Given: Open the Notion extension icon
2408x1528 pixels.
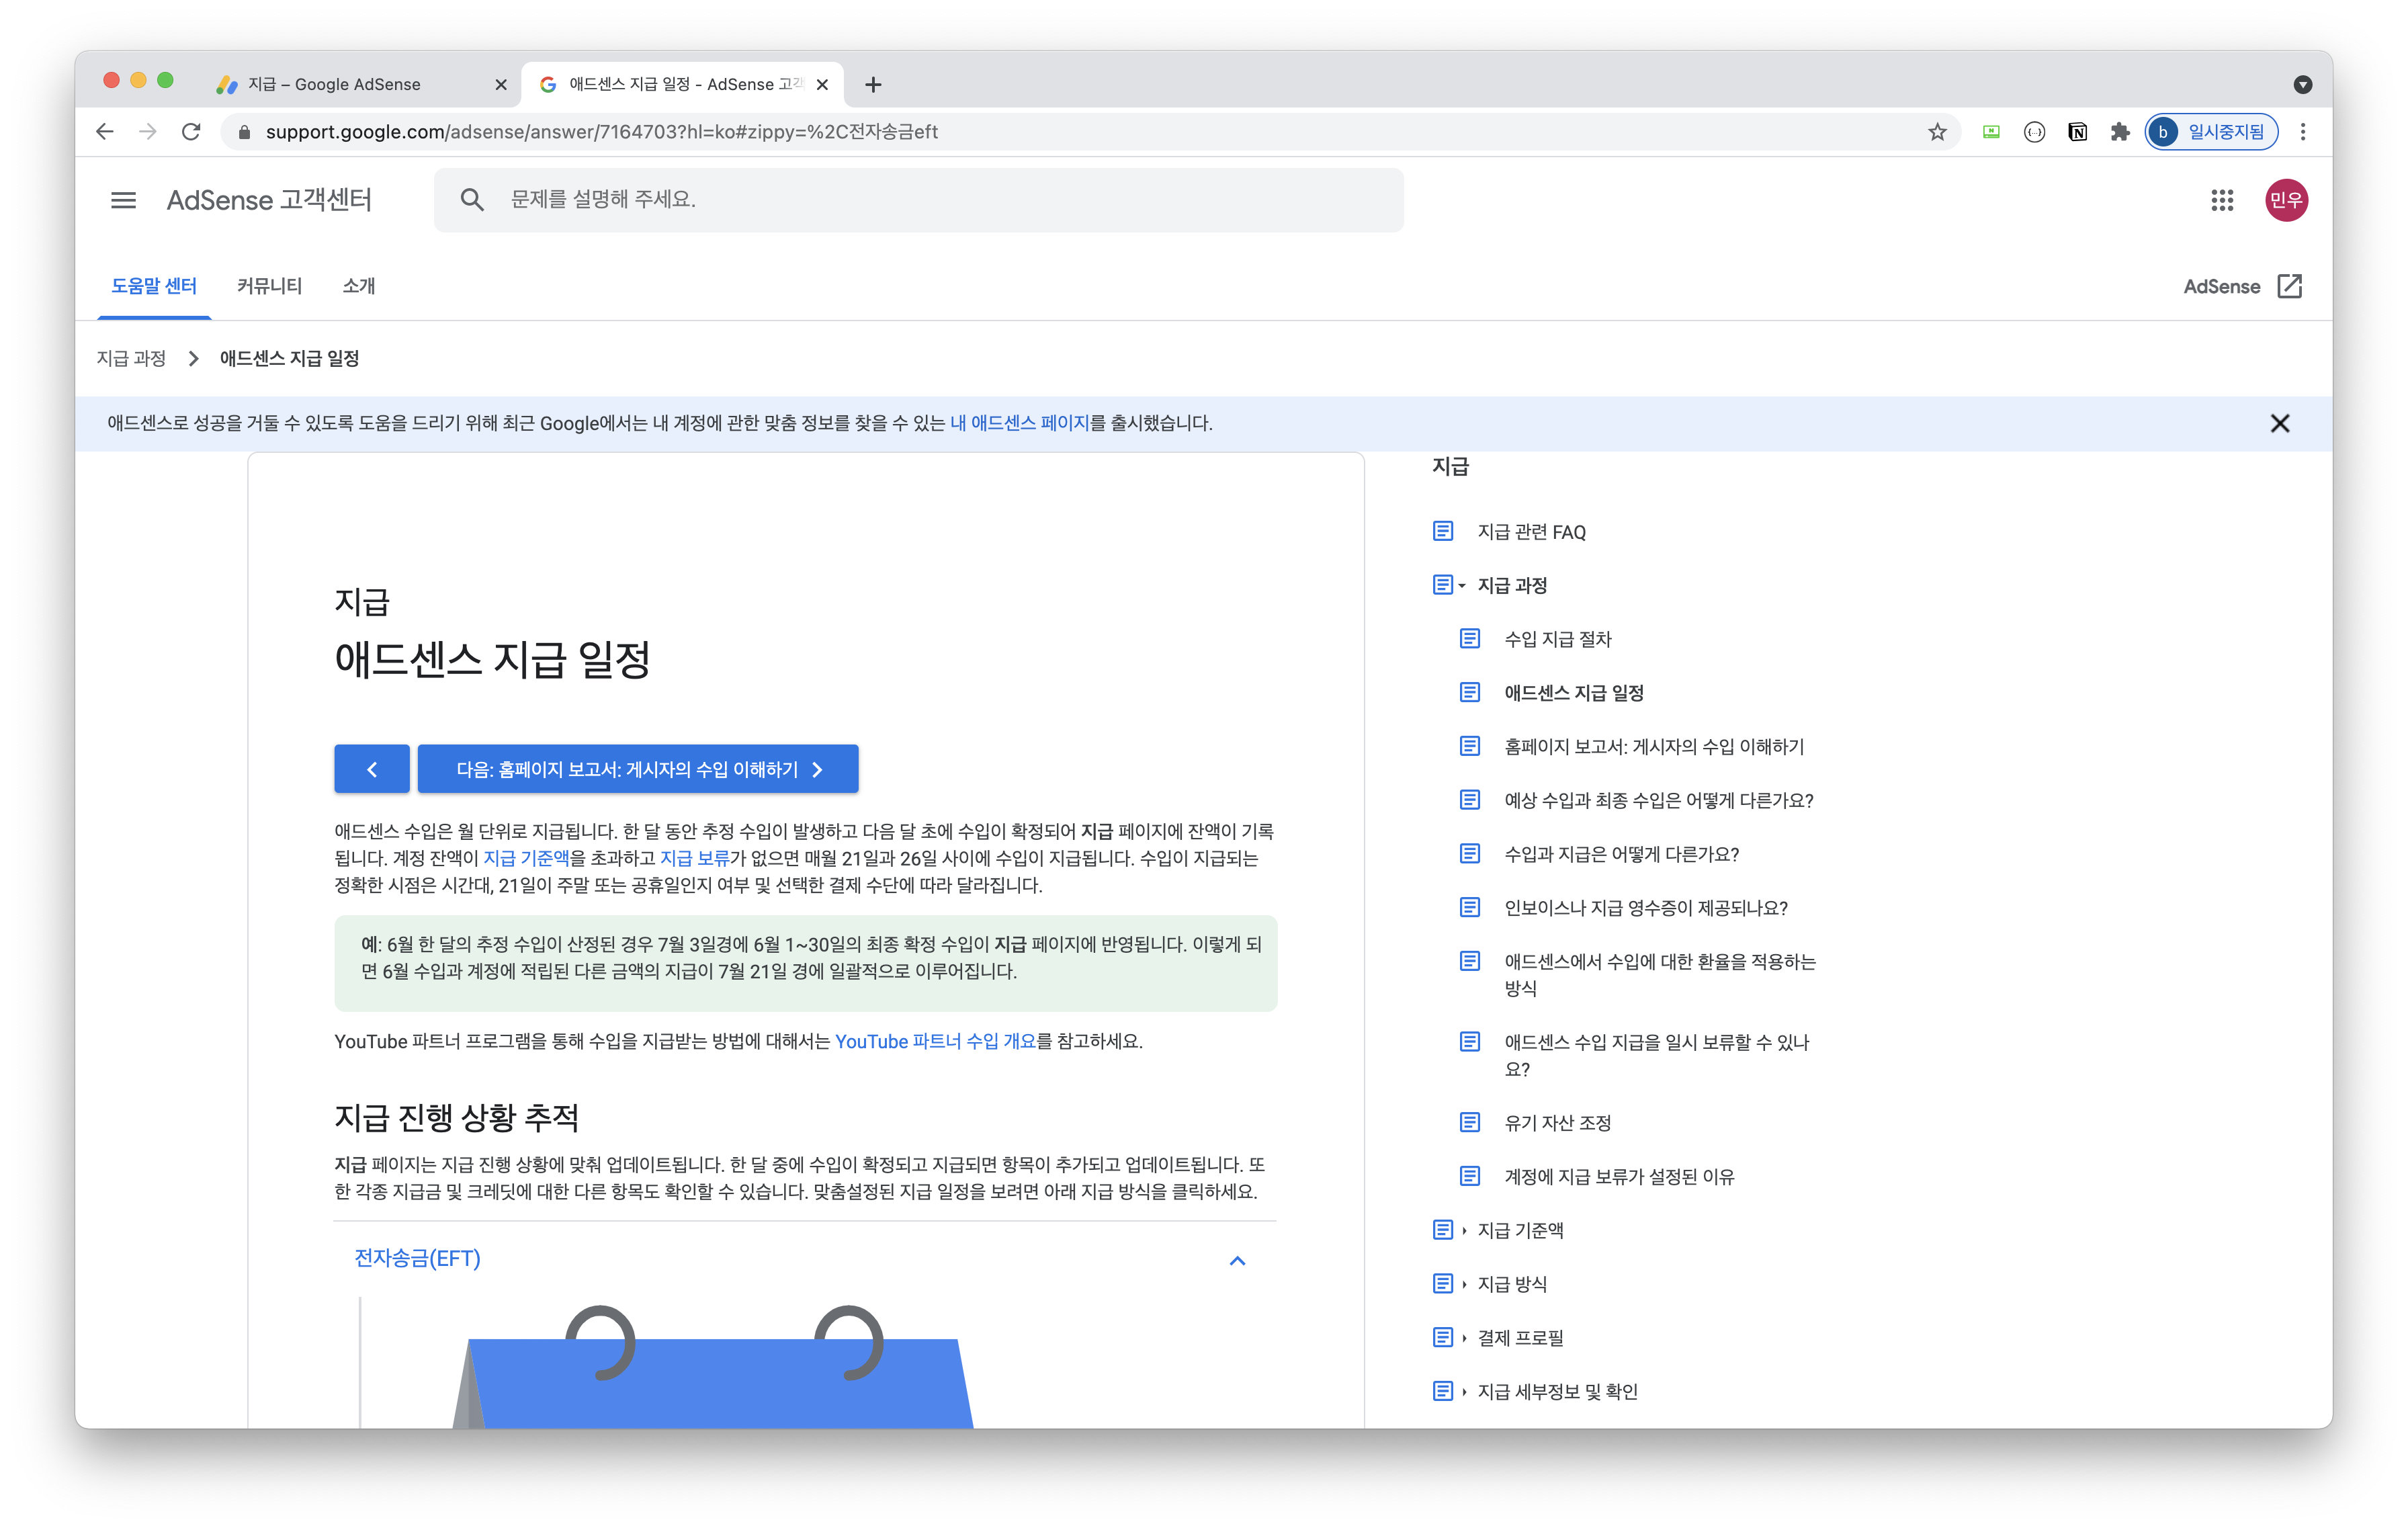Looking at the screenshot, I should [x=2077, y=132].
